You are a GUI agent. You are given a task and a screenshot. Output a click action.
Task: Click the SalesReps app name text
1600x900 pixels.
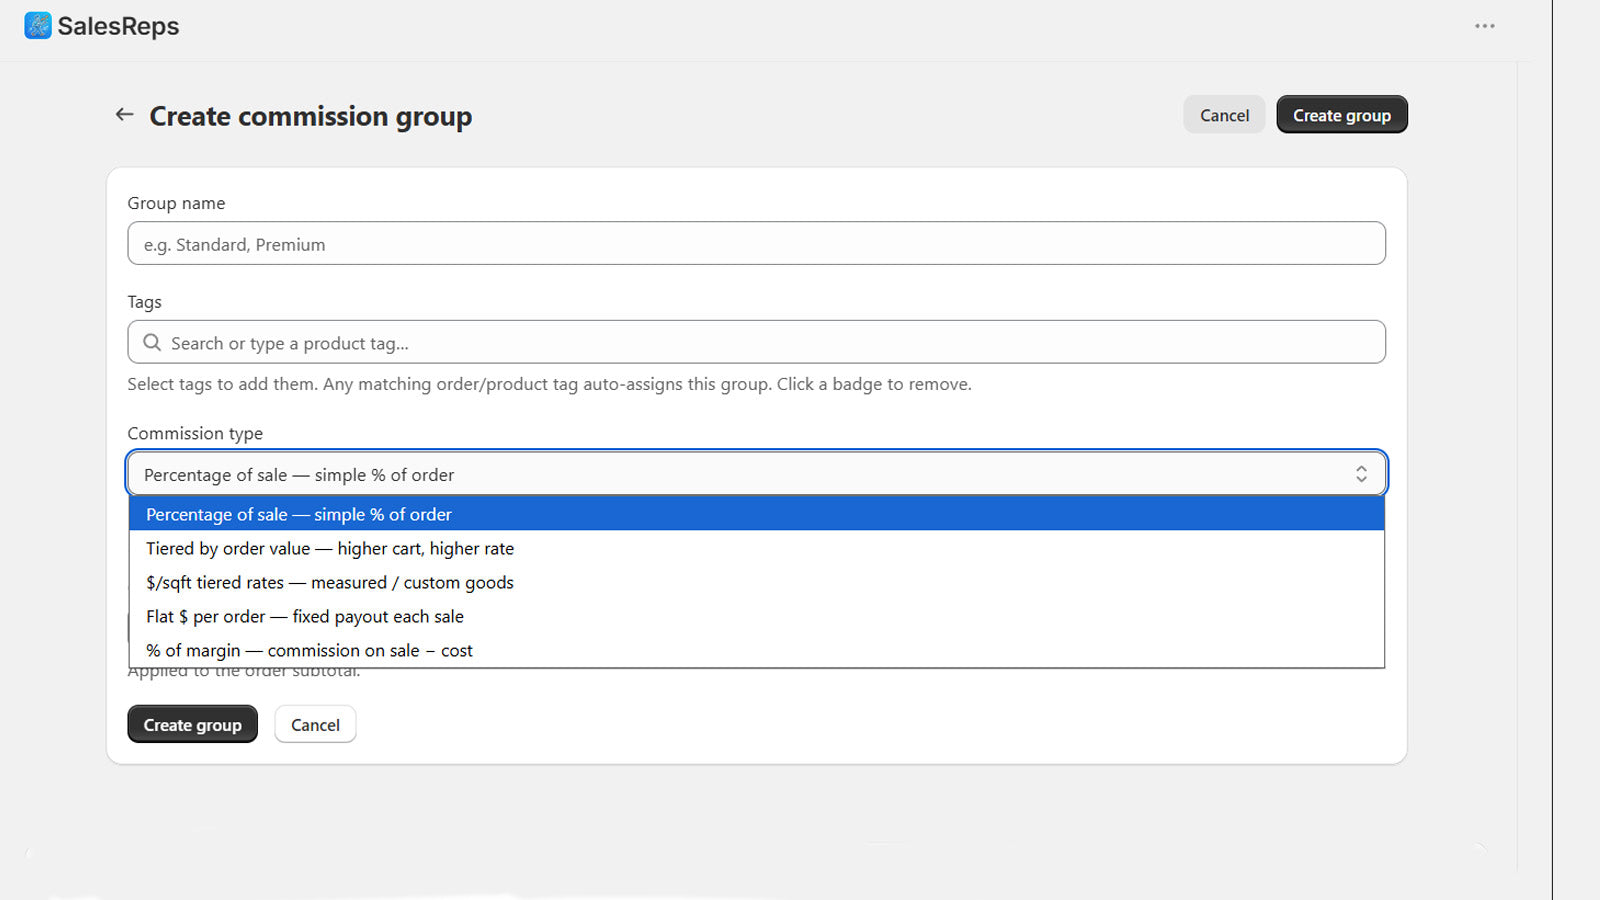(118, 26)
